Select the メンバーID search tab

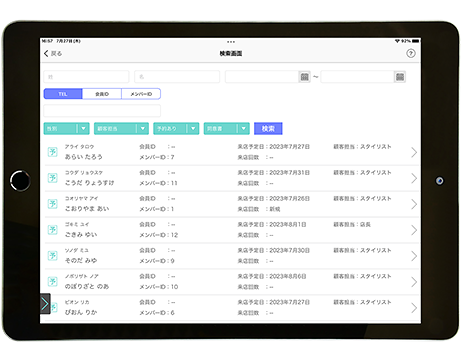(141, 94)
